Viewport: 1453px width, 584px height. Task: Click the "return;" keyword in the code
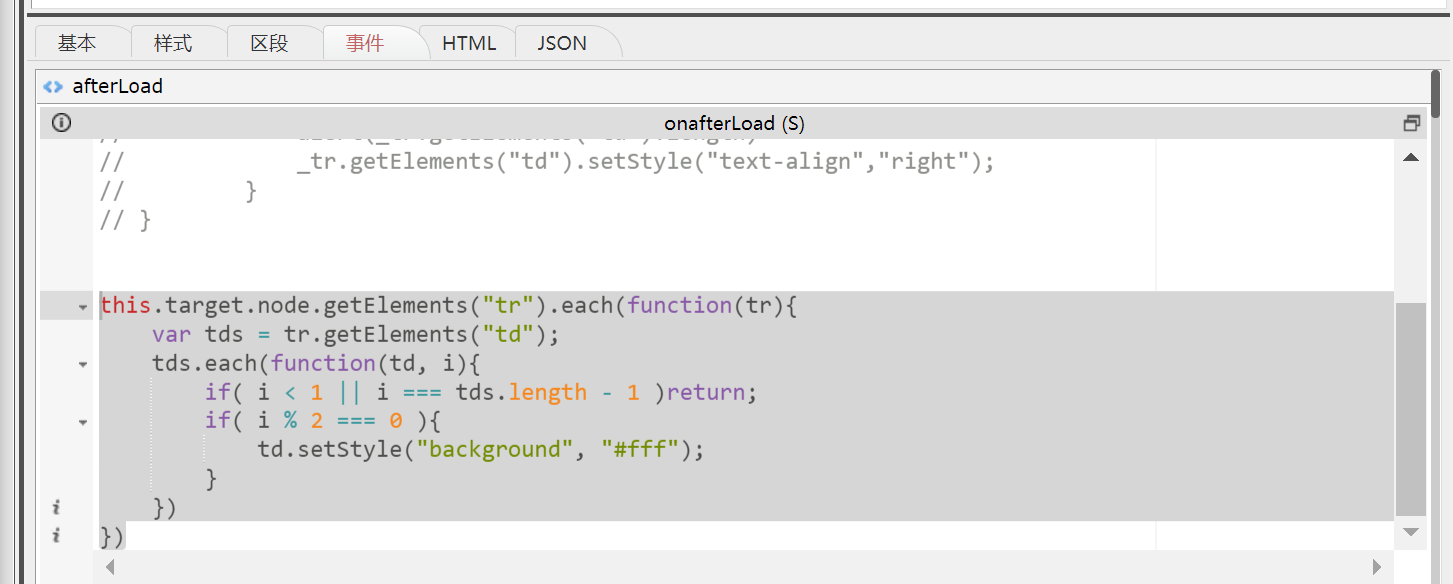tap(712, 392)
